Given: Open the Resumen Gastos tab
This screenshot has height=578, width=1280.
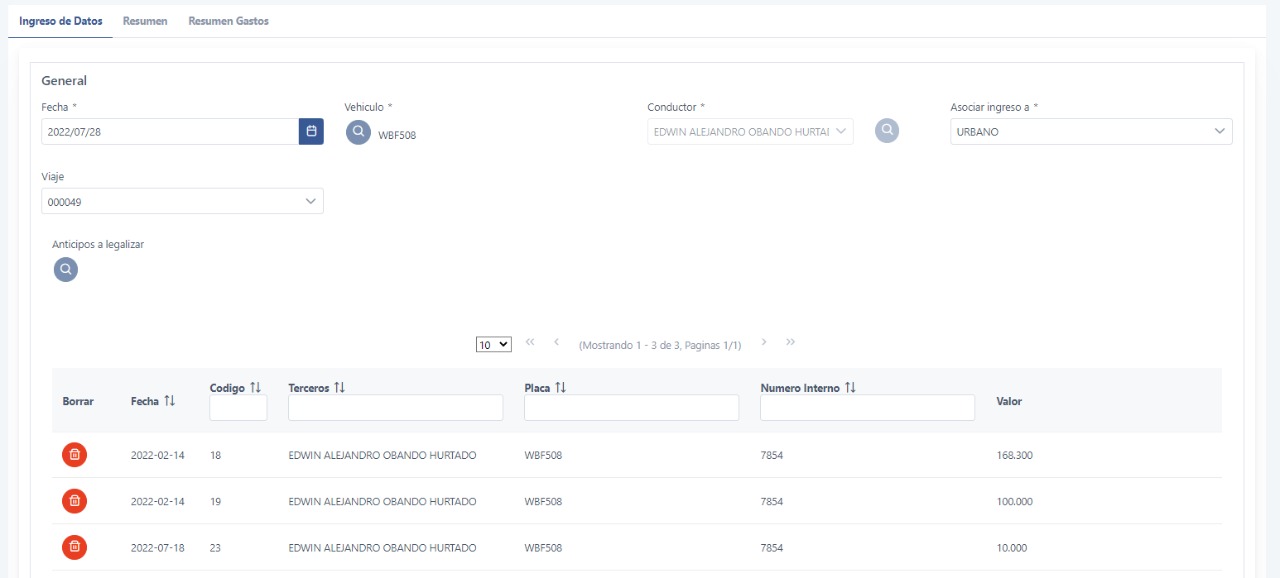Looking at the screenshot, I should click(228, 21).
